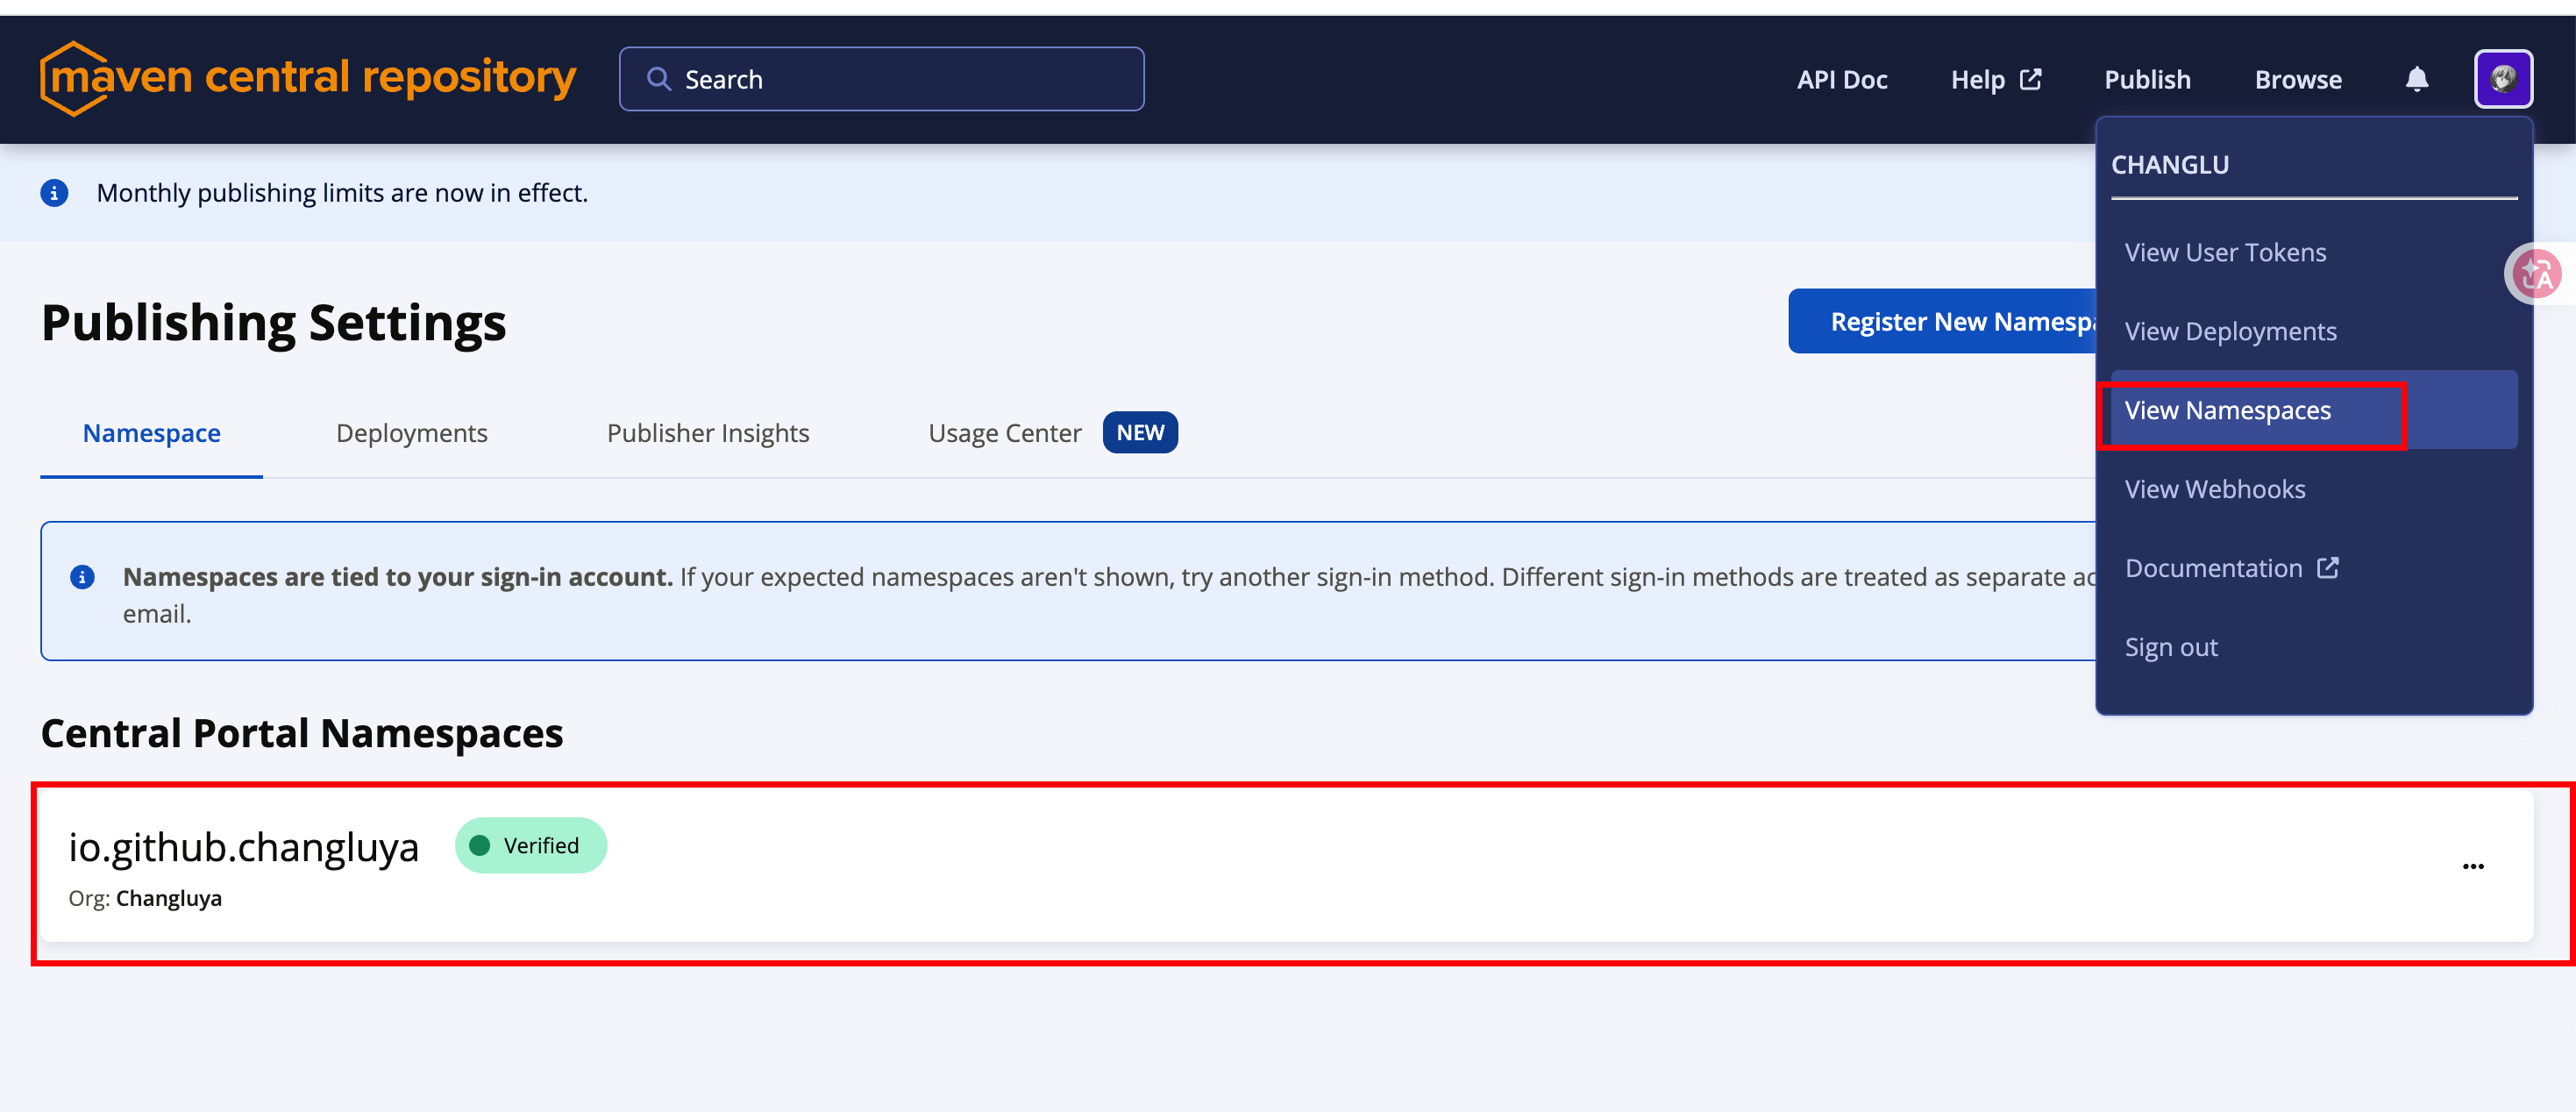Click the 'Org: Changluya' text
Screen dimensions: 2576x1112
click(x=145, y=898)
